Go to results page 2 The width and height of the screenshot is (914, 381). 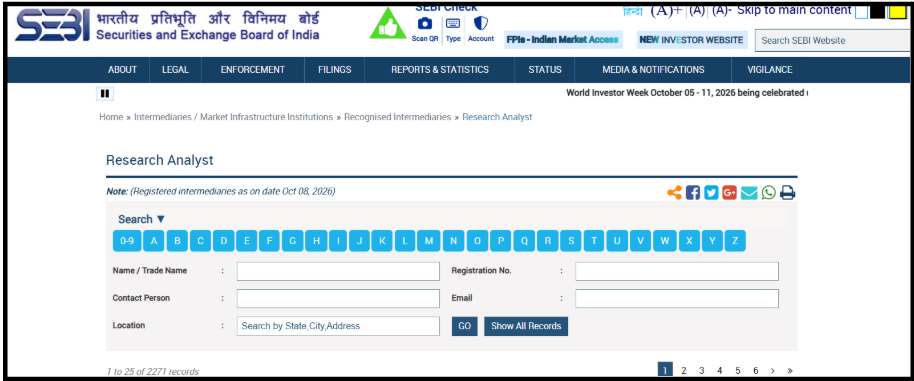point(684,371)
